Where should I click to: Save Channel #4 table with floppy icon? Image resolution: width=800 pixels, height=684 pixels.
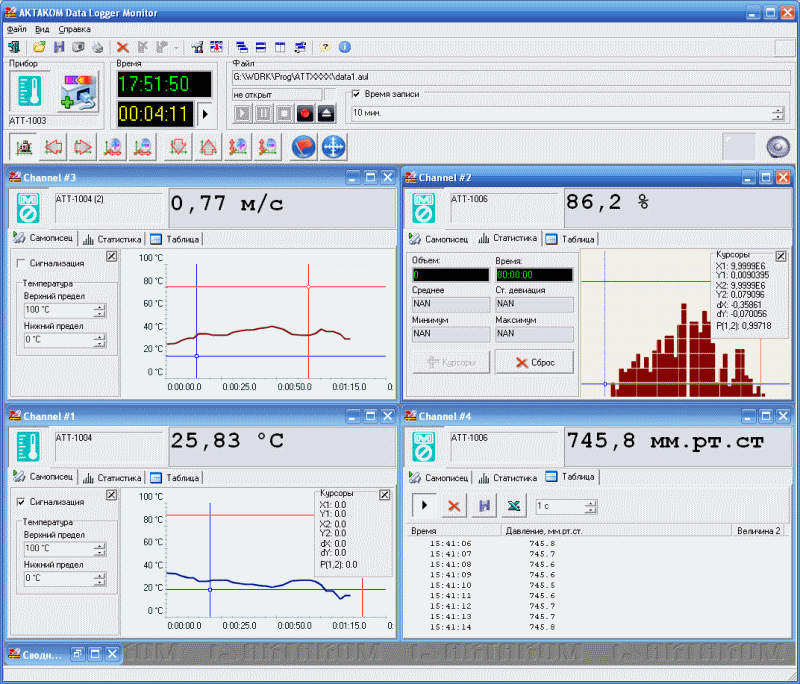(x=484, y=505)
